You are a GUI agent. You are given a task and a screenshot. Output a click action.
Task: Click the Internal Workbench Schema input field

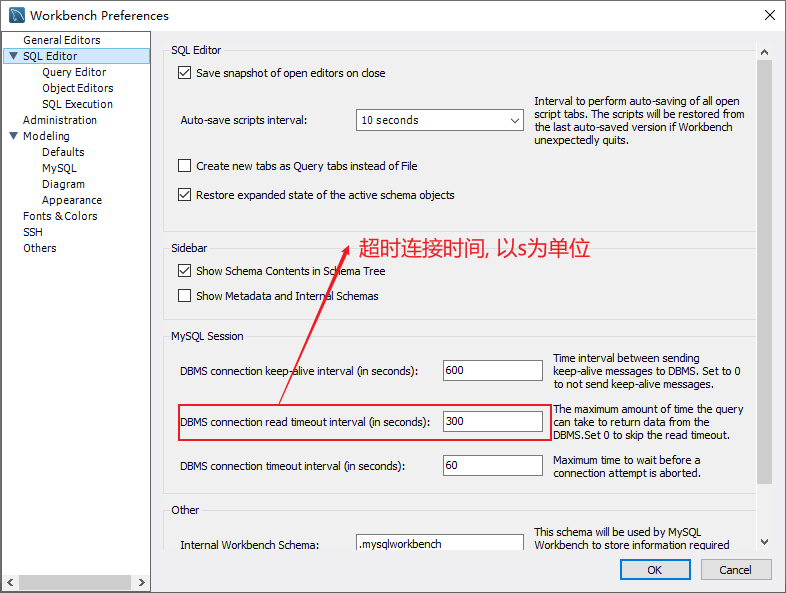440,543
